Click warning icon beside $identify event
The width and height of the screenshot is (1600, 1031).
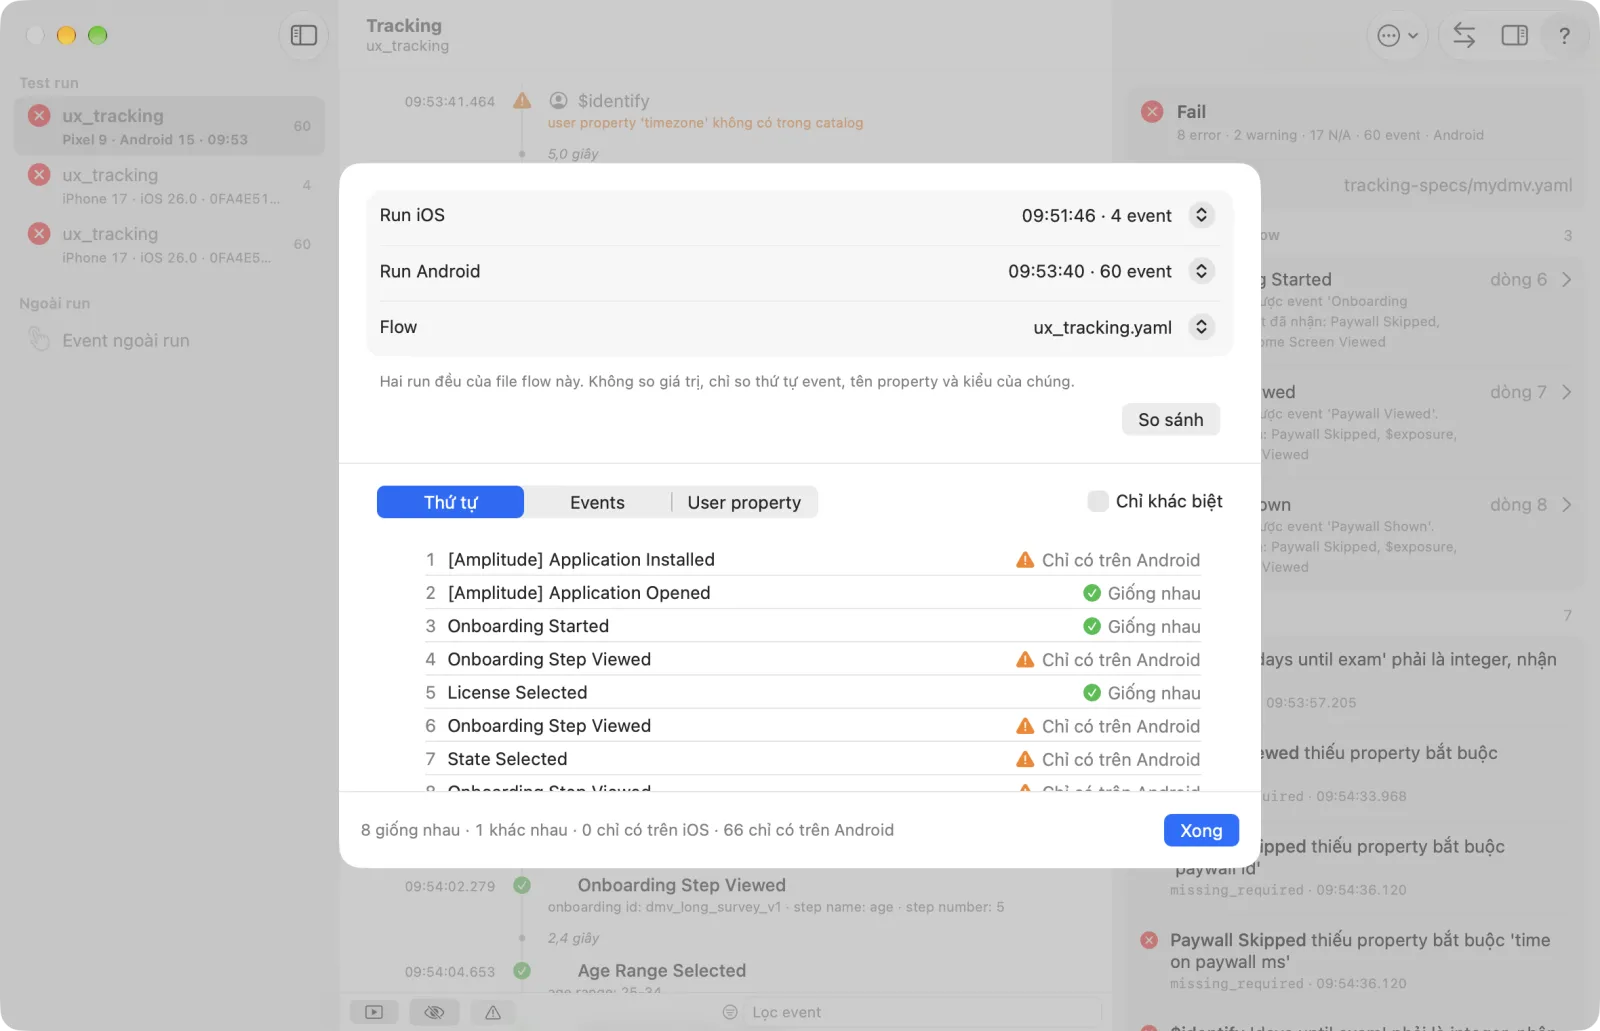click(522, 100)
